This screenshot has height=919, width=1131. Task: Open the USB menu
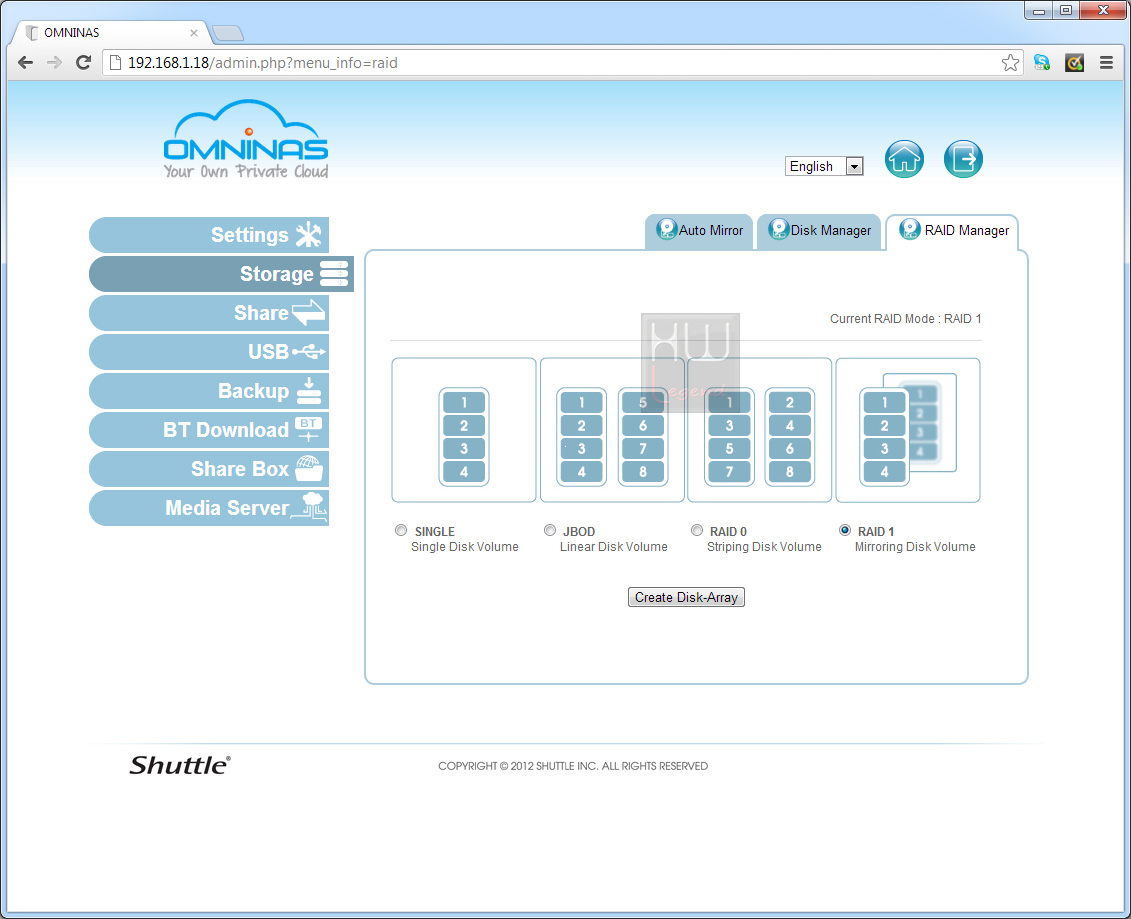(x=209, y=352)
